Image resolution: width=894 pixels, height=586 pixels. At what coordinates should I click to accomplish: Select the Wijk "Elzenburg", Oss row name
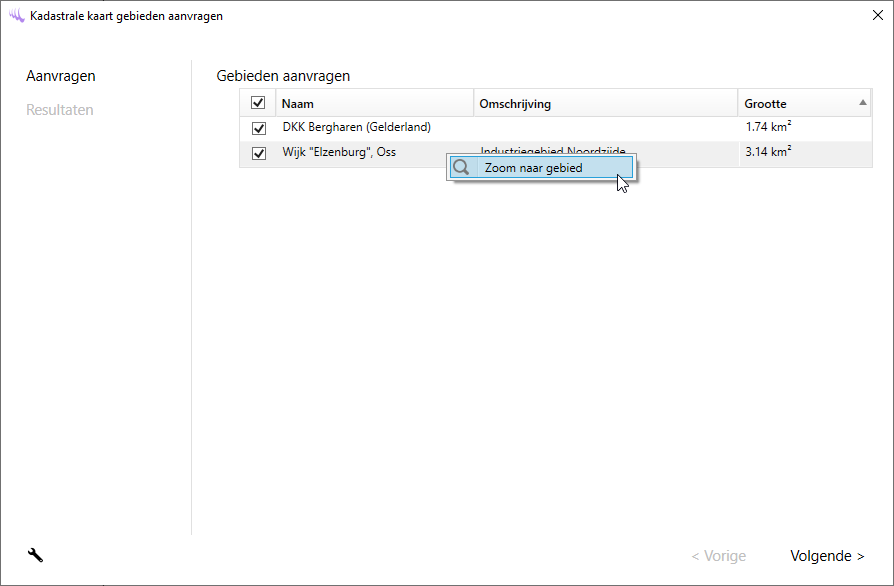(339, 153)
